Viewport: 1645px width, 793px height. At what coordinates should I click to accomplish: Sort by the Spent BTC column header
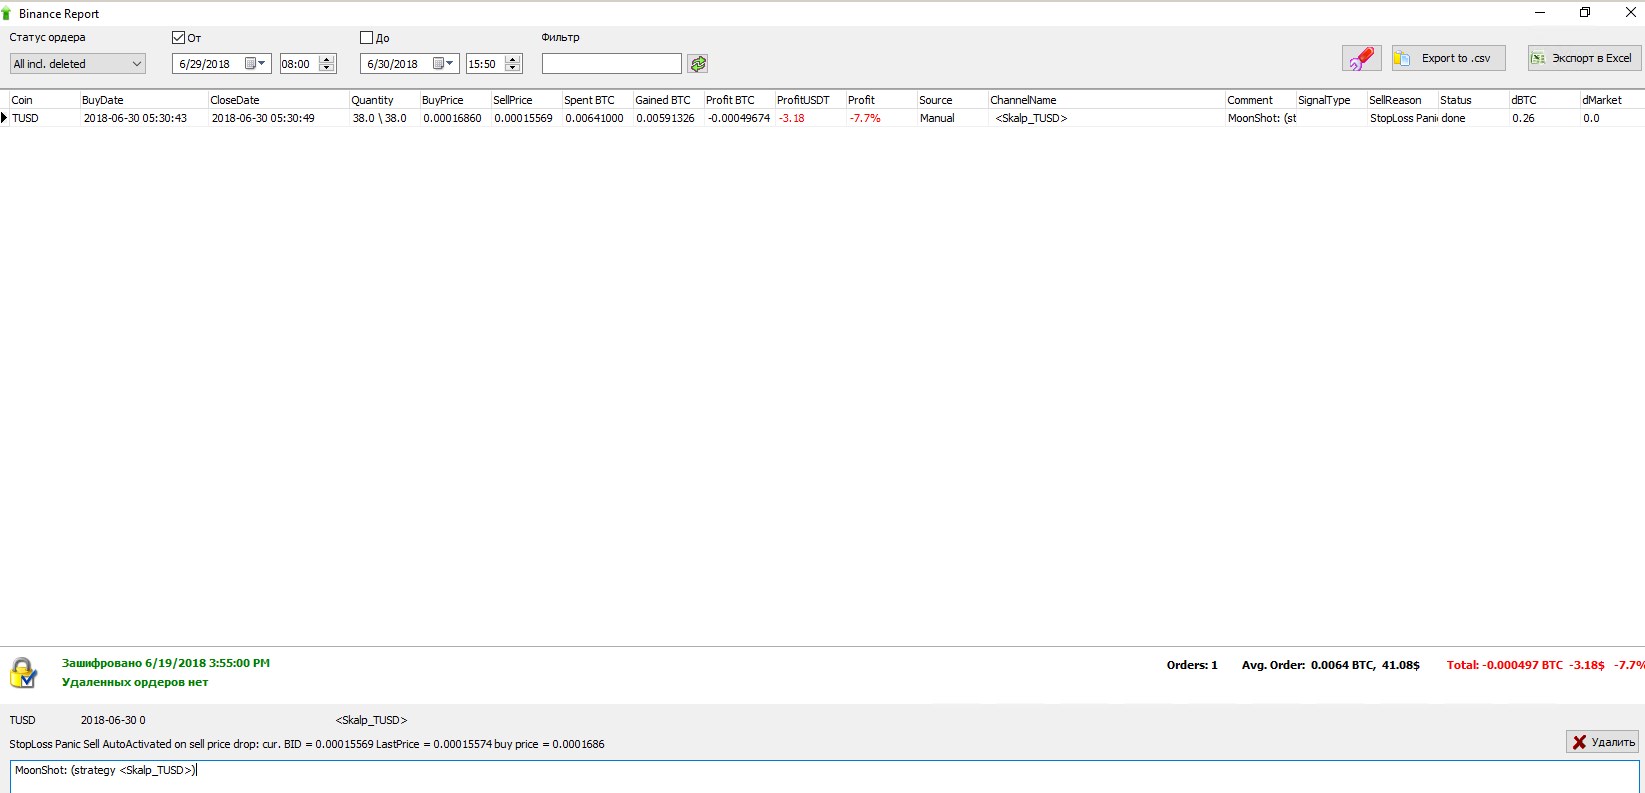pyautogui.click(x=597, y=100)
